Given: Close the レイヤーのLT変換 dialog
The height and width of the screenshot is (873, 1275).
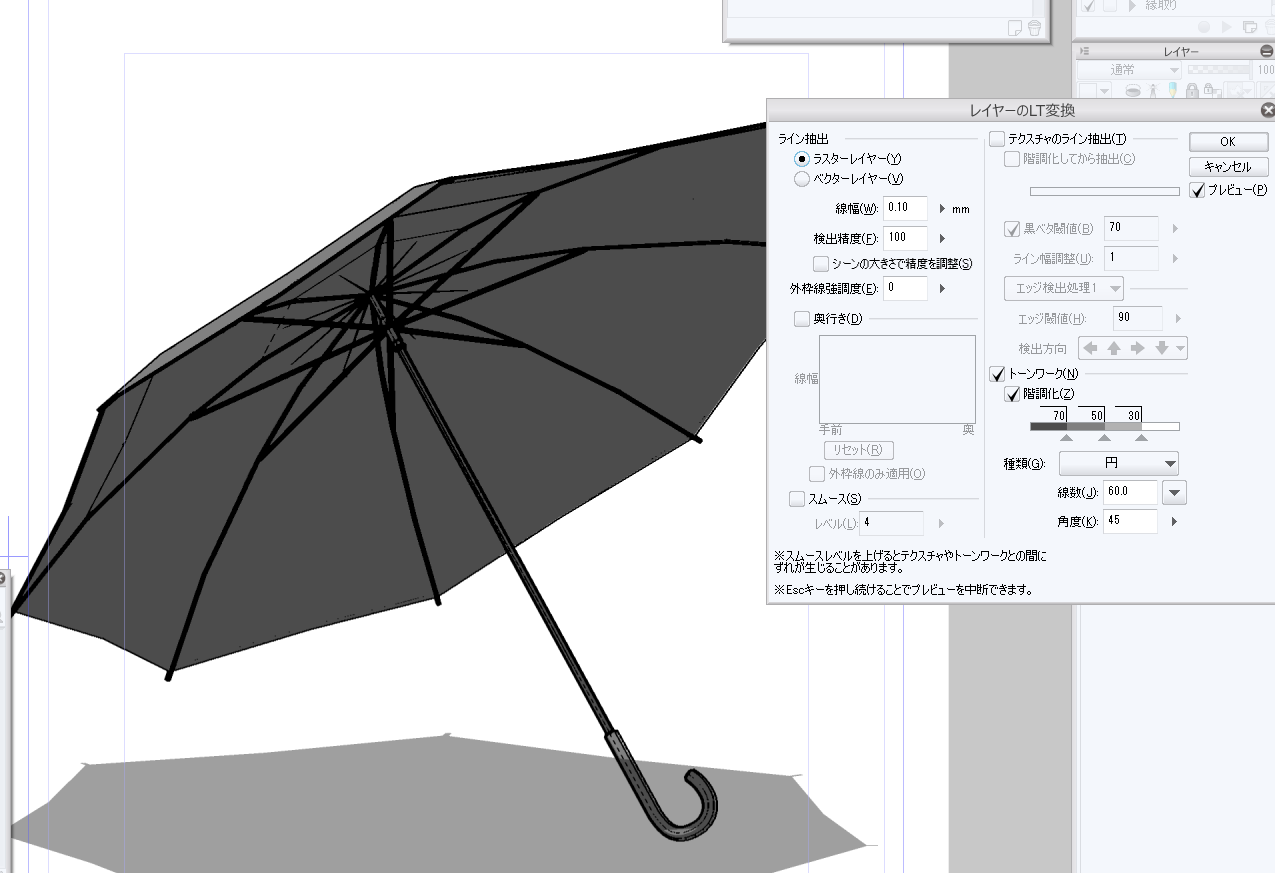Looking at the screenshot, I should click(x=1268, y=110).
